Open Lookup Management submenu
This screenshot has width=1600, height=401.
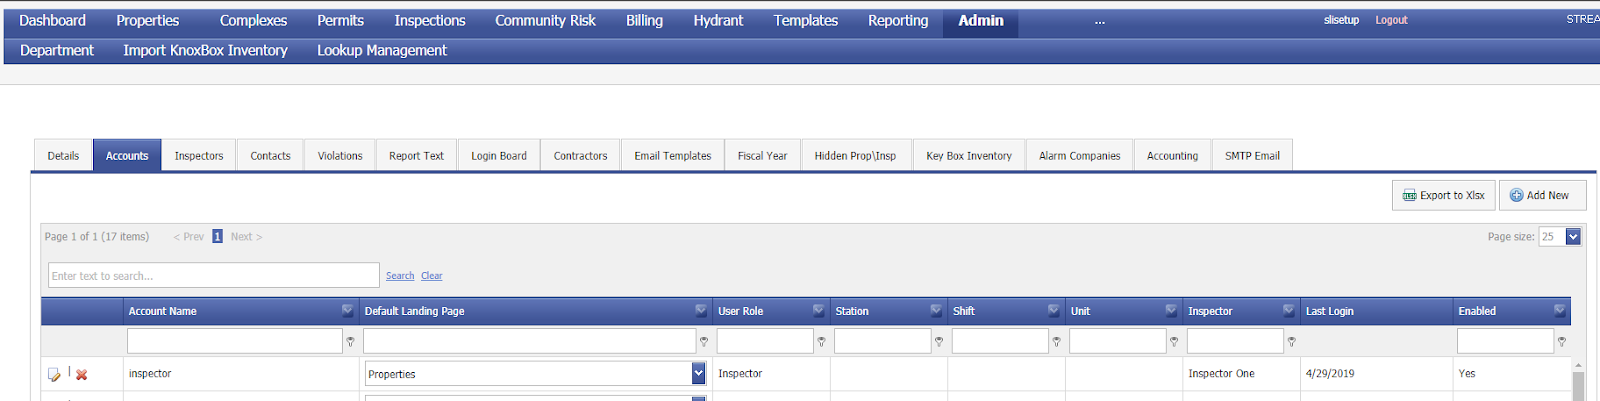tap(382, 50)
